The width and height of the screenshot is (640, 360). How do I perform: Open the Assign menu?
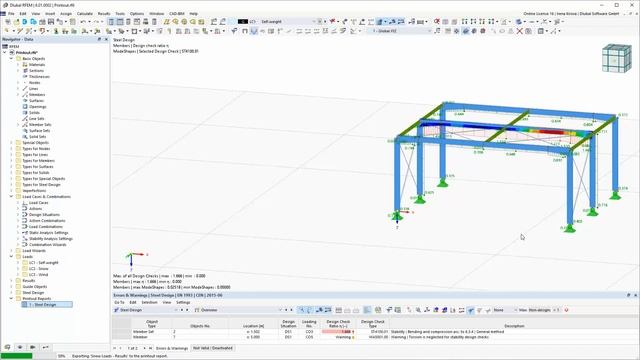coord(66,13)
